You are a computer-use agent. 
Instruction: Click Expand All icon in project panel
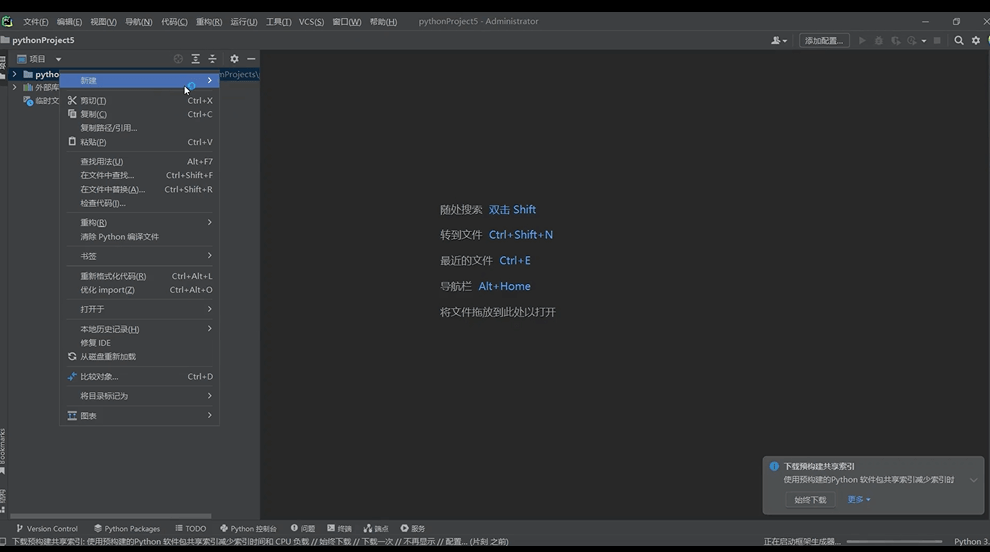196,59
